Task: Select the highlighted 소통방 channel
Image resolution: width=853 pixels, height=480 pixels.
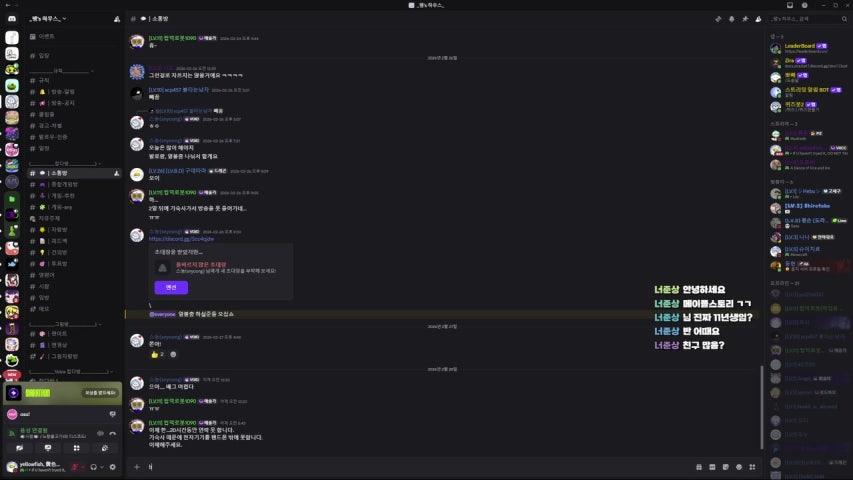Action: [x=74, y=173]
